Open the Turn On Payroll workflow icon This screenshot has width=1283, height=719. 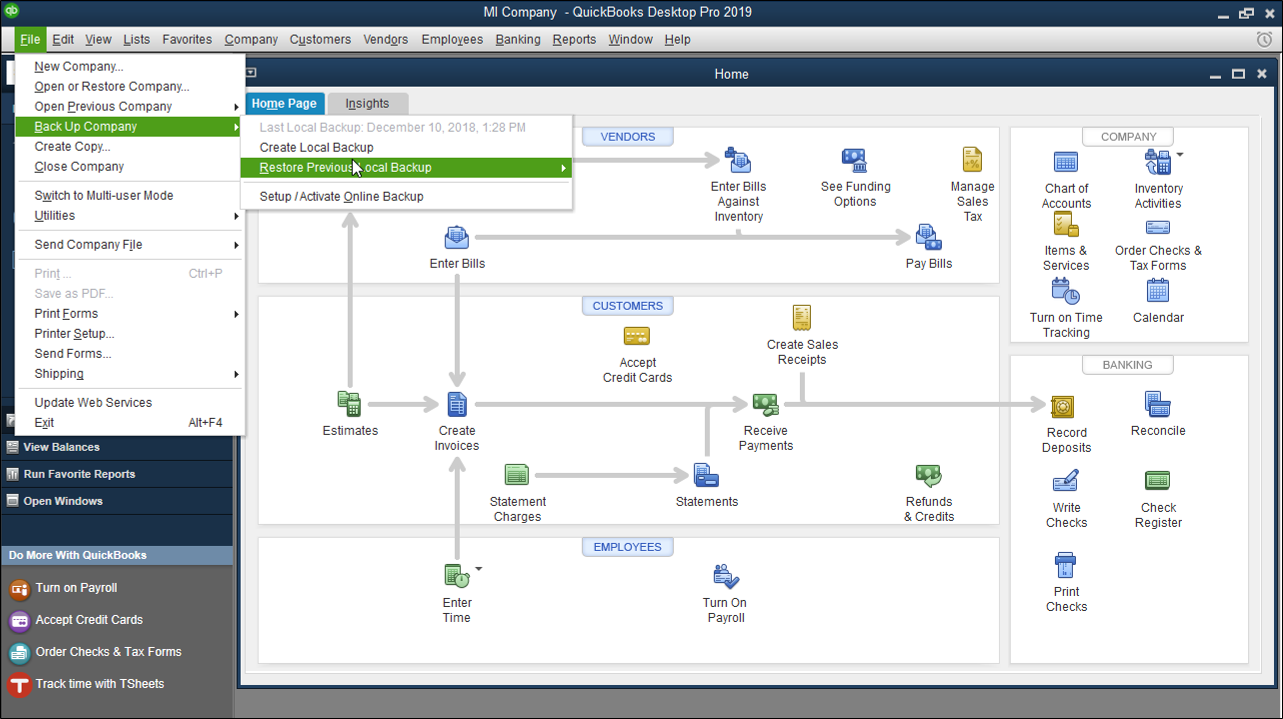tap(726, 576)
